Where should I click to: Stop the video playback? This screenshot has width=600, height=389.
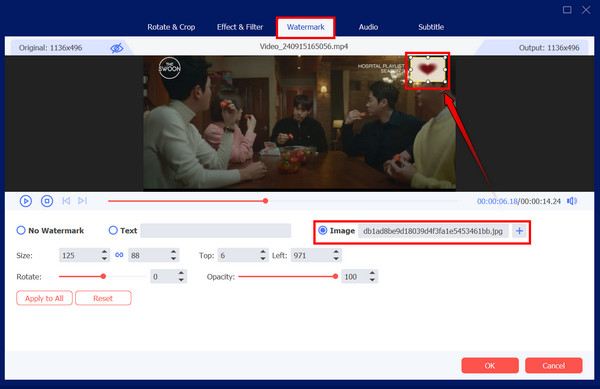pos(47,201)
